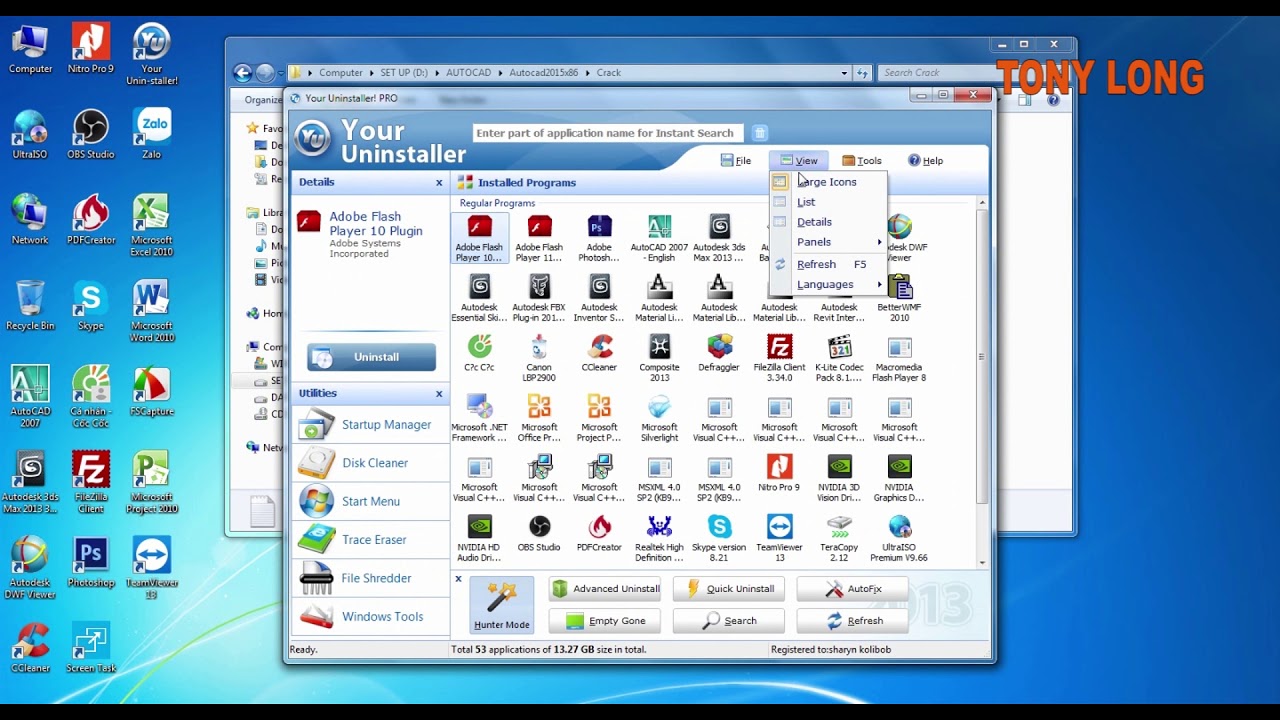Click the clear search icon beside search box
1280x720 pixels.
click(x=759, y=133)
